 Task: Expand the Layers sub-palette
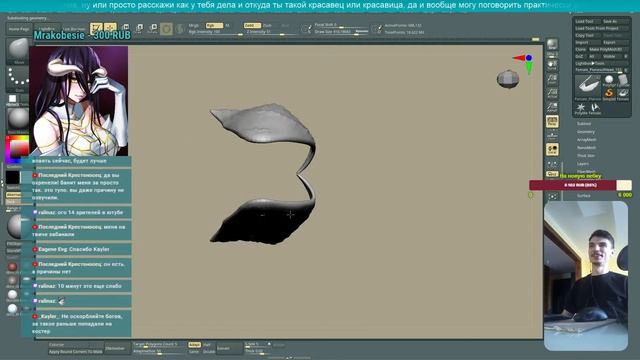point(583,164)
